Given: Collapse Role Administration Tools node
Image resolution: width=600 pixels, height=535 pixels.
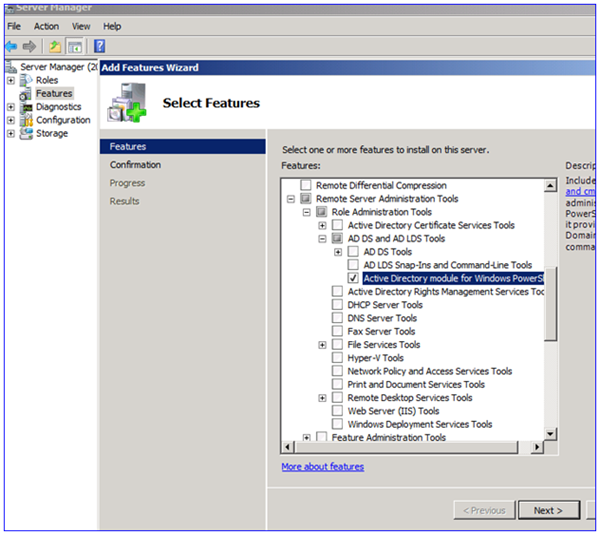Looking at the screenshot, I should click(x=307, y=212).
